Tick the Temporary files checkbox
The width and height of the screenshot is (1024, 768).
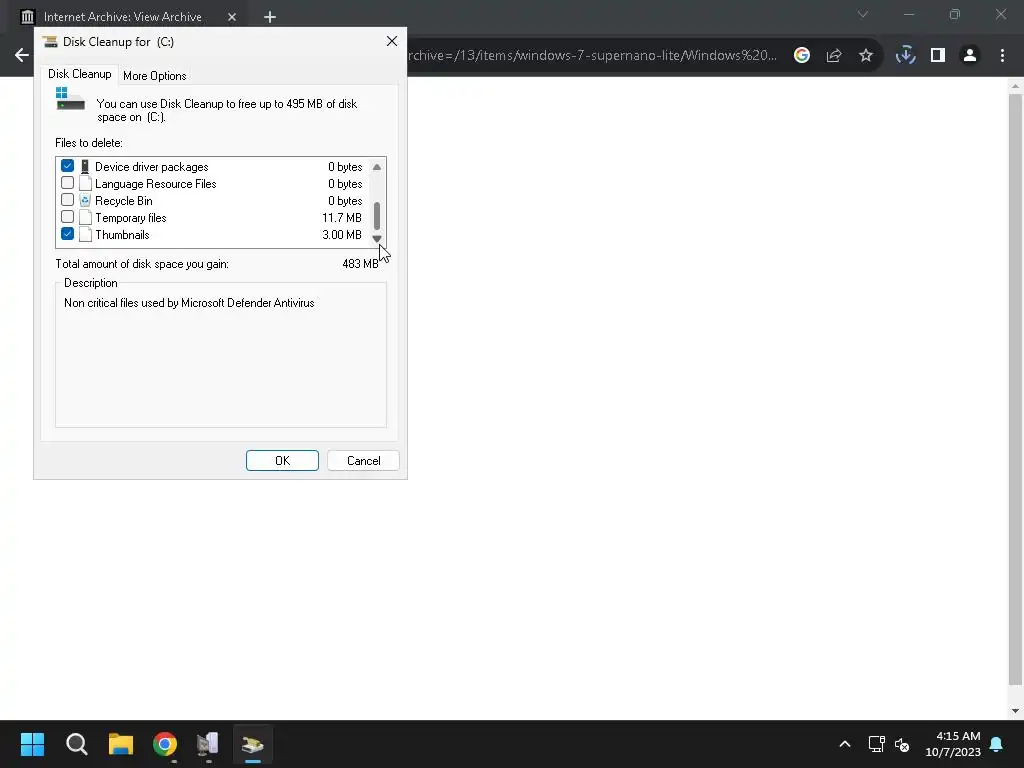[67, 217]
